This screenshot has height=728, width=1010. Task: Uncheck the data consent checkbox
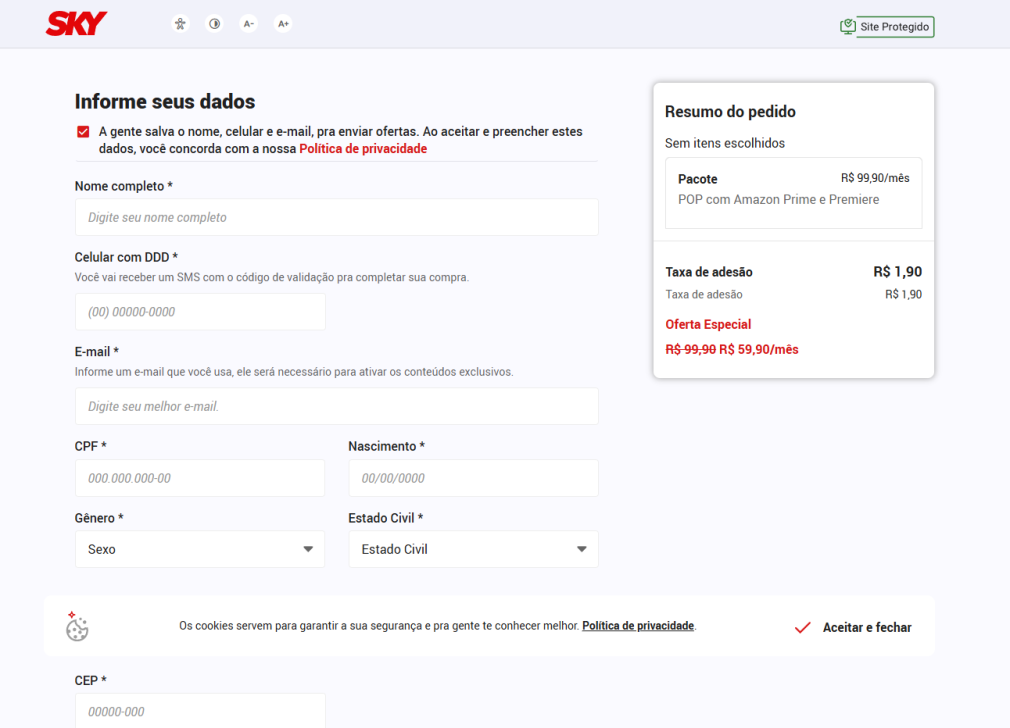(x=83, y=132)
